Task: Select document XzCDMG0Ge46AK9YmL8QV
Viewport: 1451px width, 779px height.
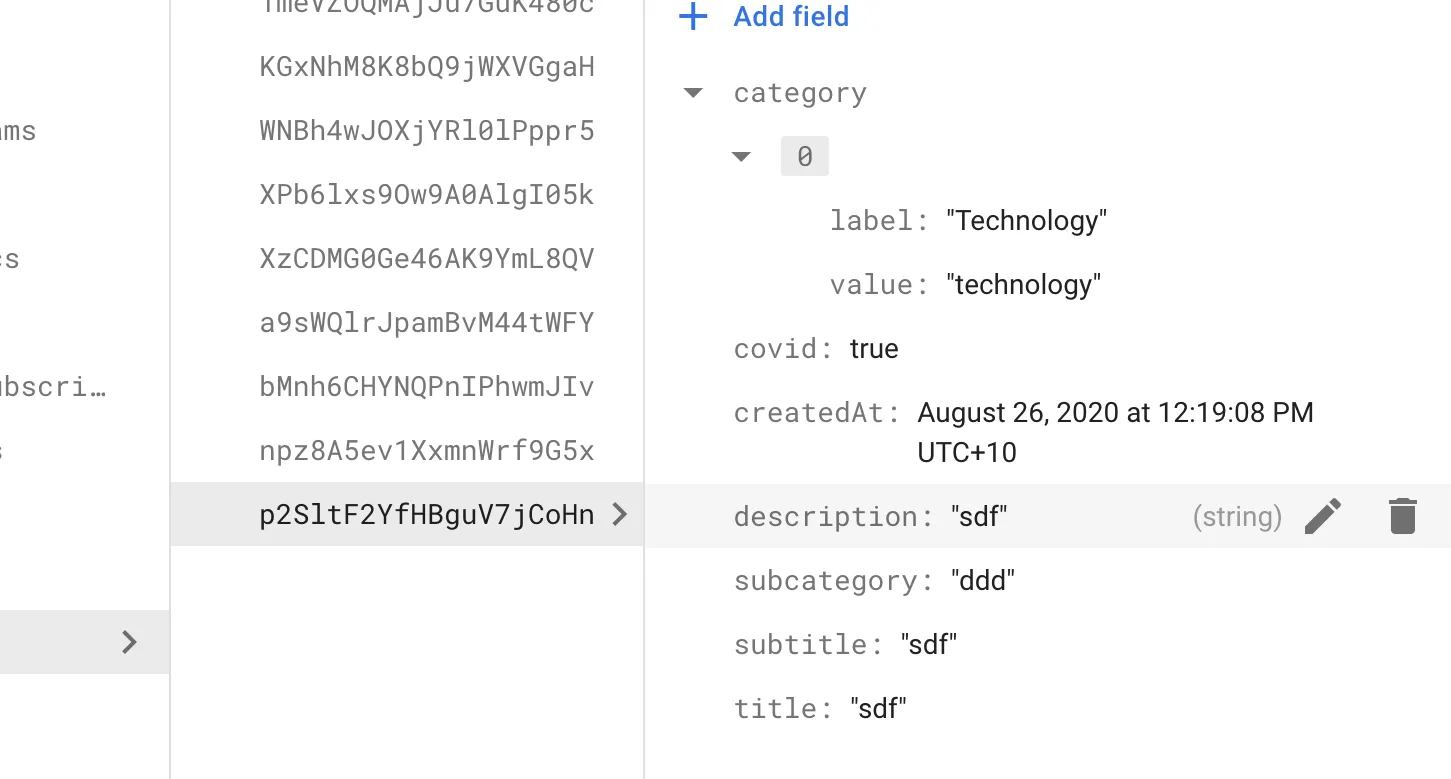Action: (x=427, y=259)
